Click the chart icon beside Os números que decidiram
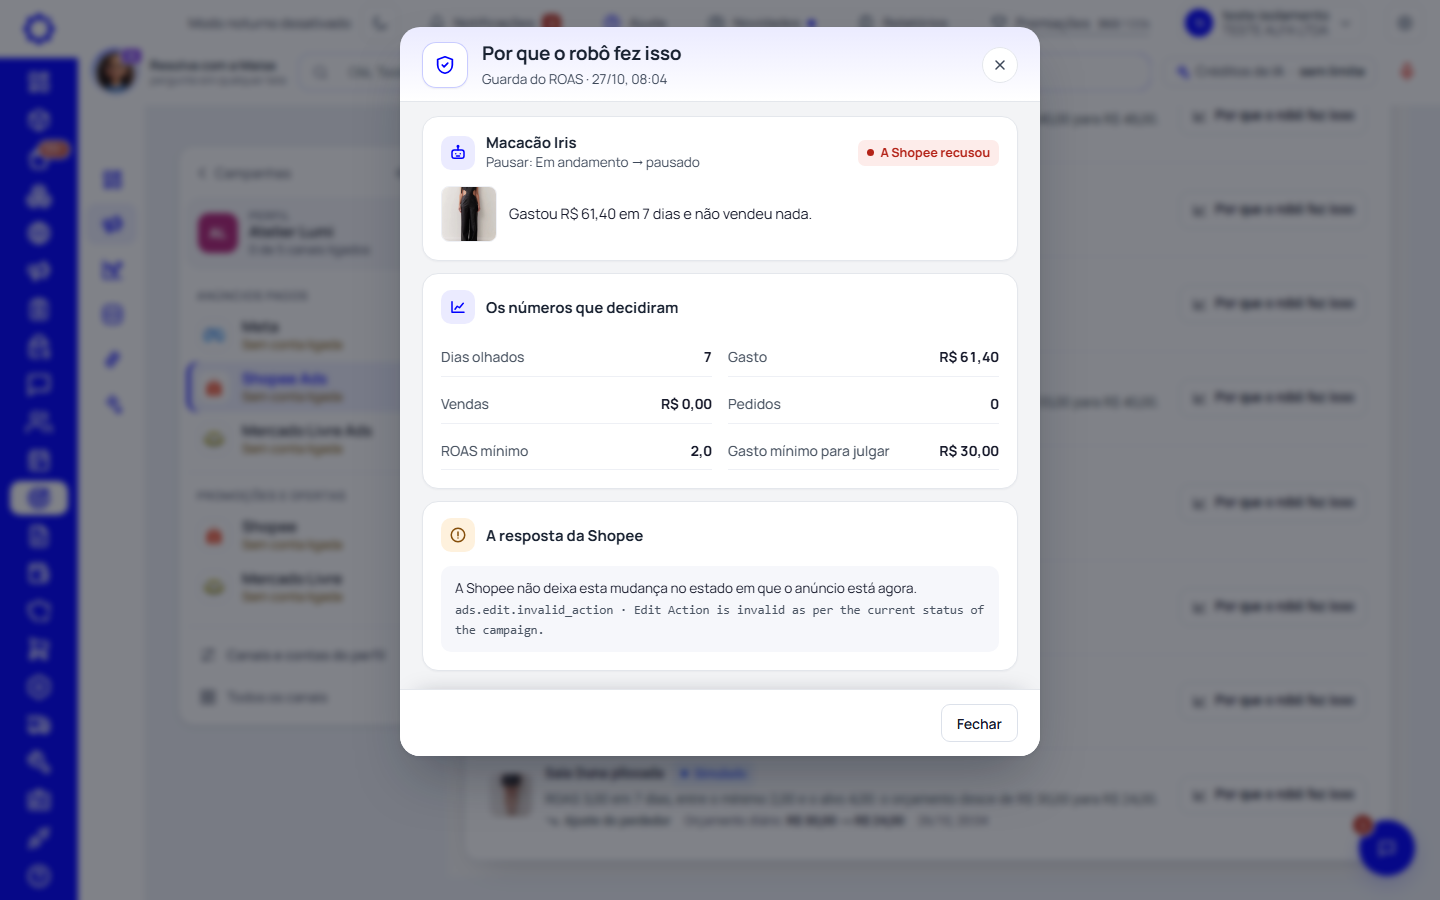Image resolution: width=1440 pixels, height=900 pixels. point(458,307)
